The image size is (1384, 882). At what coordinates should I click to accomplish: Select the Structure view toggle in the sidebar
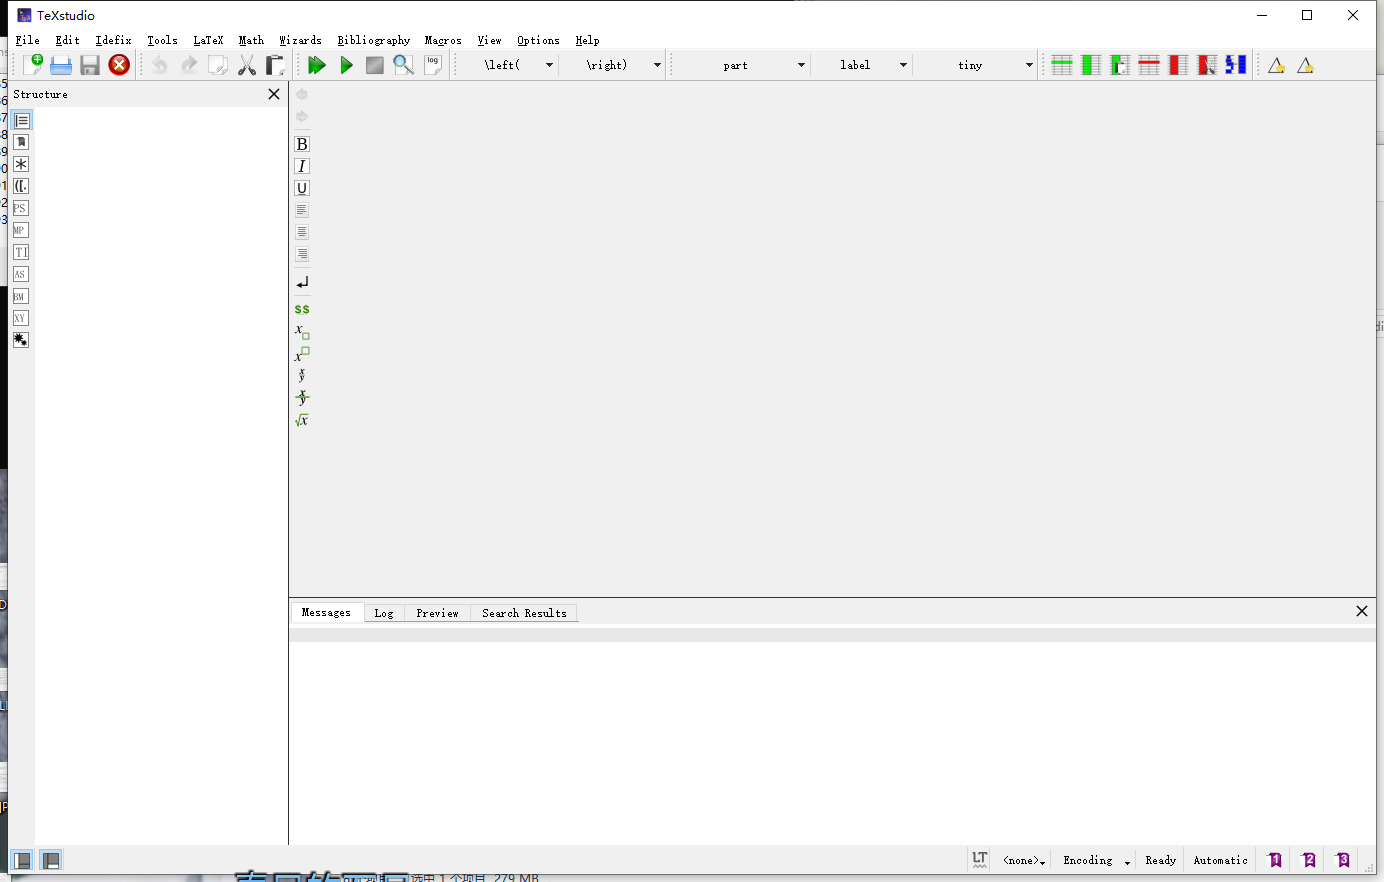click(21, 120)
